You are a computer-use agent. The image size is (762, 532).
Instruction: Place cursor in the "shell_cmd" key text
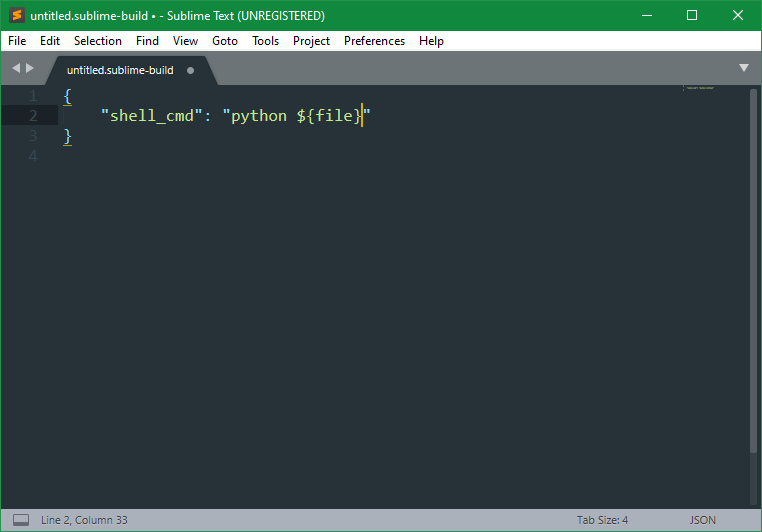point(151,116)
